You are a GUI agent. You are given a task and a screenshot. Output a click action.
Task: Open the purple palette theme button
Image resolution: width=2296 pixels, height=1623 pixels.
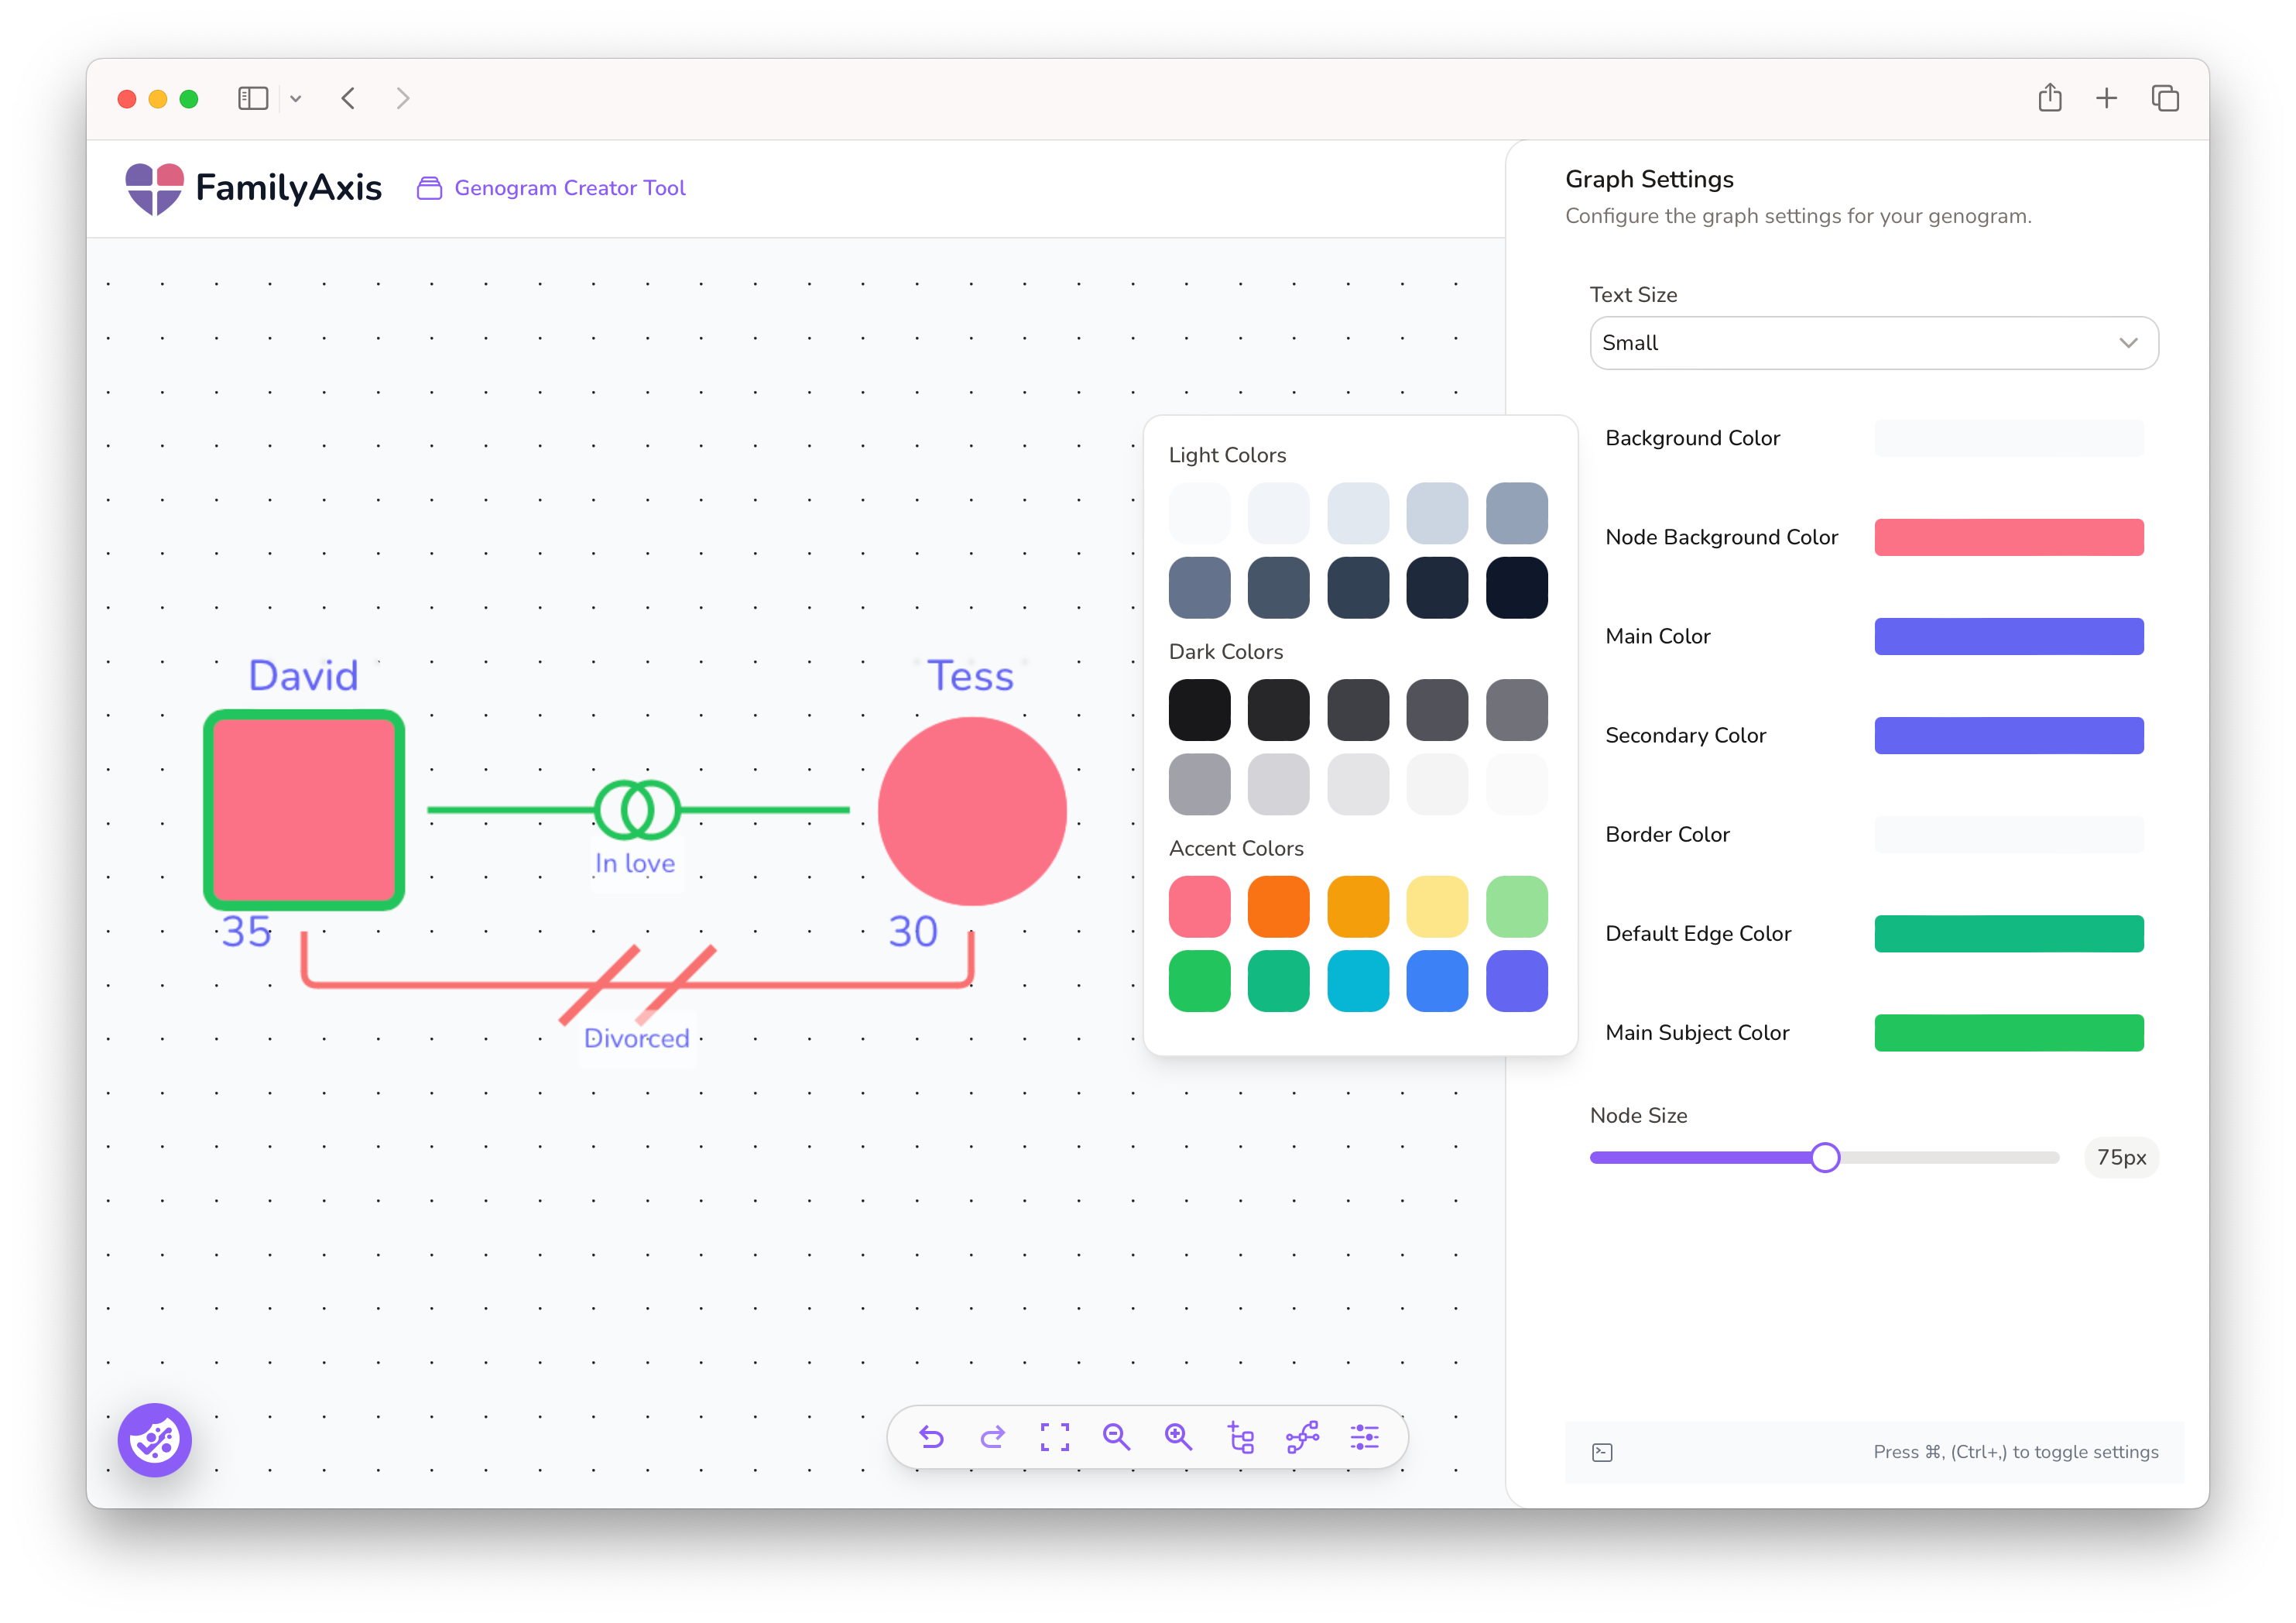pyautogui.click(x=154, y=1440)
